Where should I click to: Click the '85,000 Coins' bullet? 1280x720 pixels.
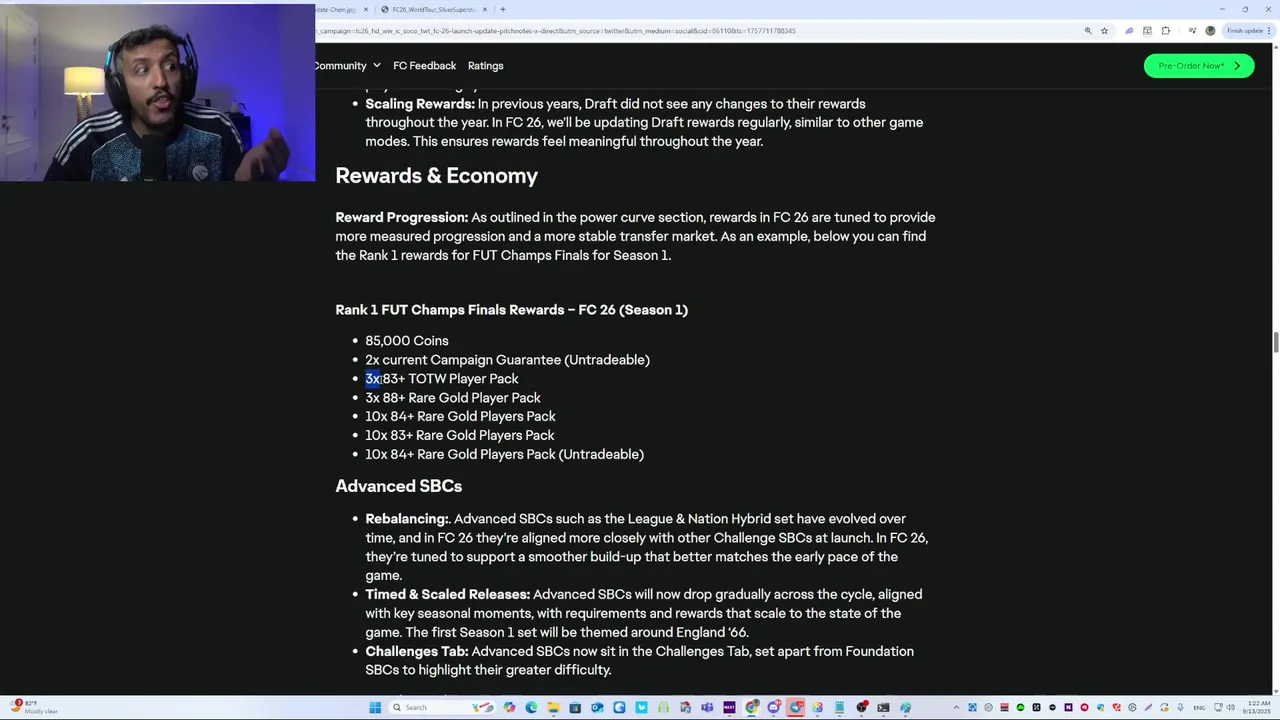(407, 341)
